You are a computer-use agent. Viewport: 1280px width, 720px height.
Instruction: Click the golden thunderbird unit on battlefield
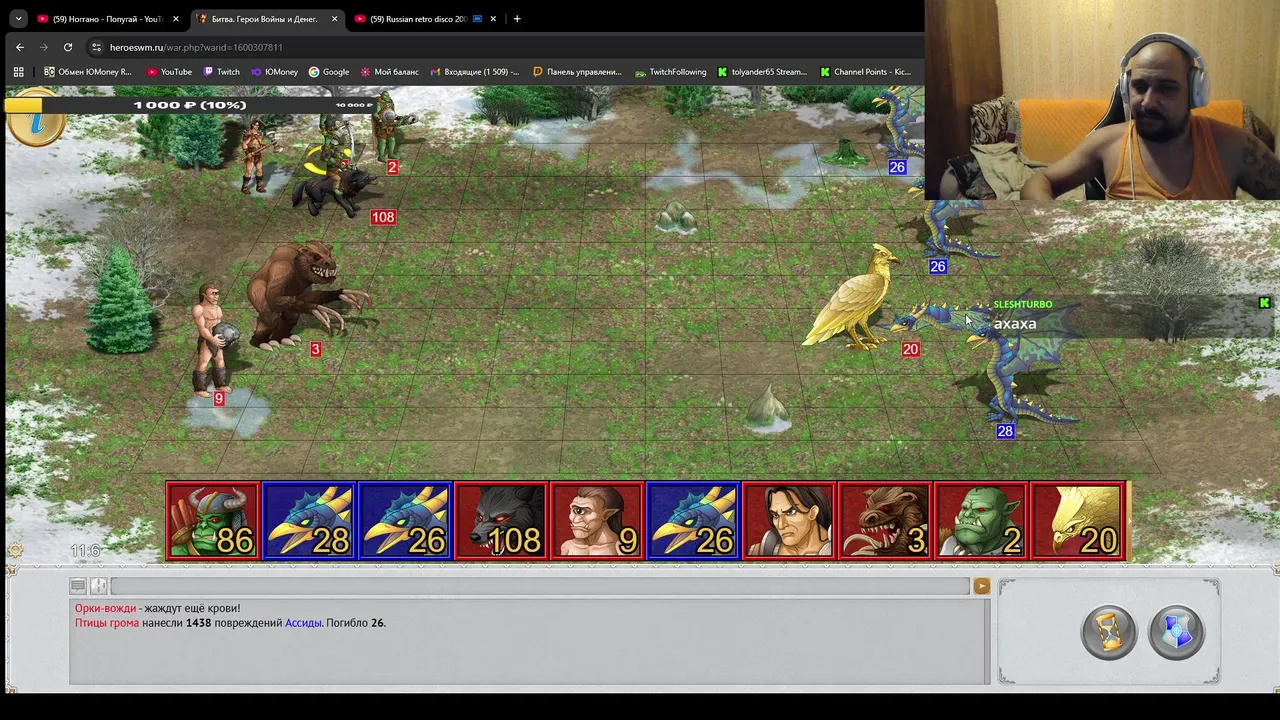tap(855, 298)
